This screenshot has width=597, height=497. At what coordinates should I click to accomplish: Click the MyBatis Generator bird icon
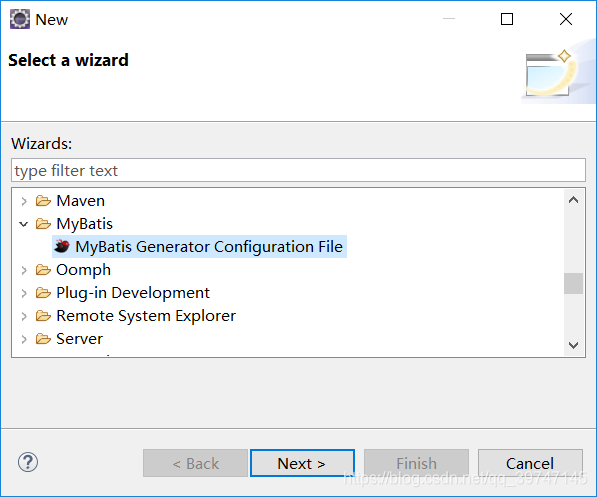point(62,246)
